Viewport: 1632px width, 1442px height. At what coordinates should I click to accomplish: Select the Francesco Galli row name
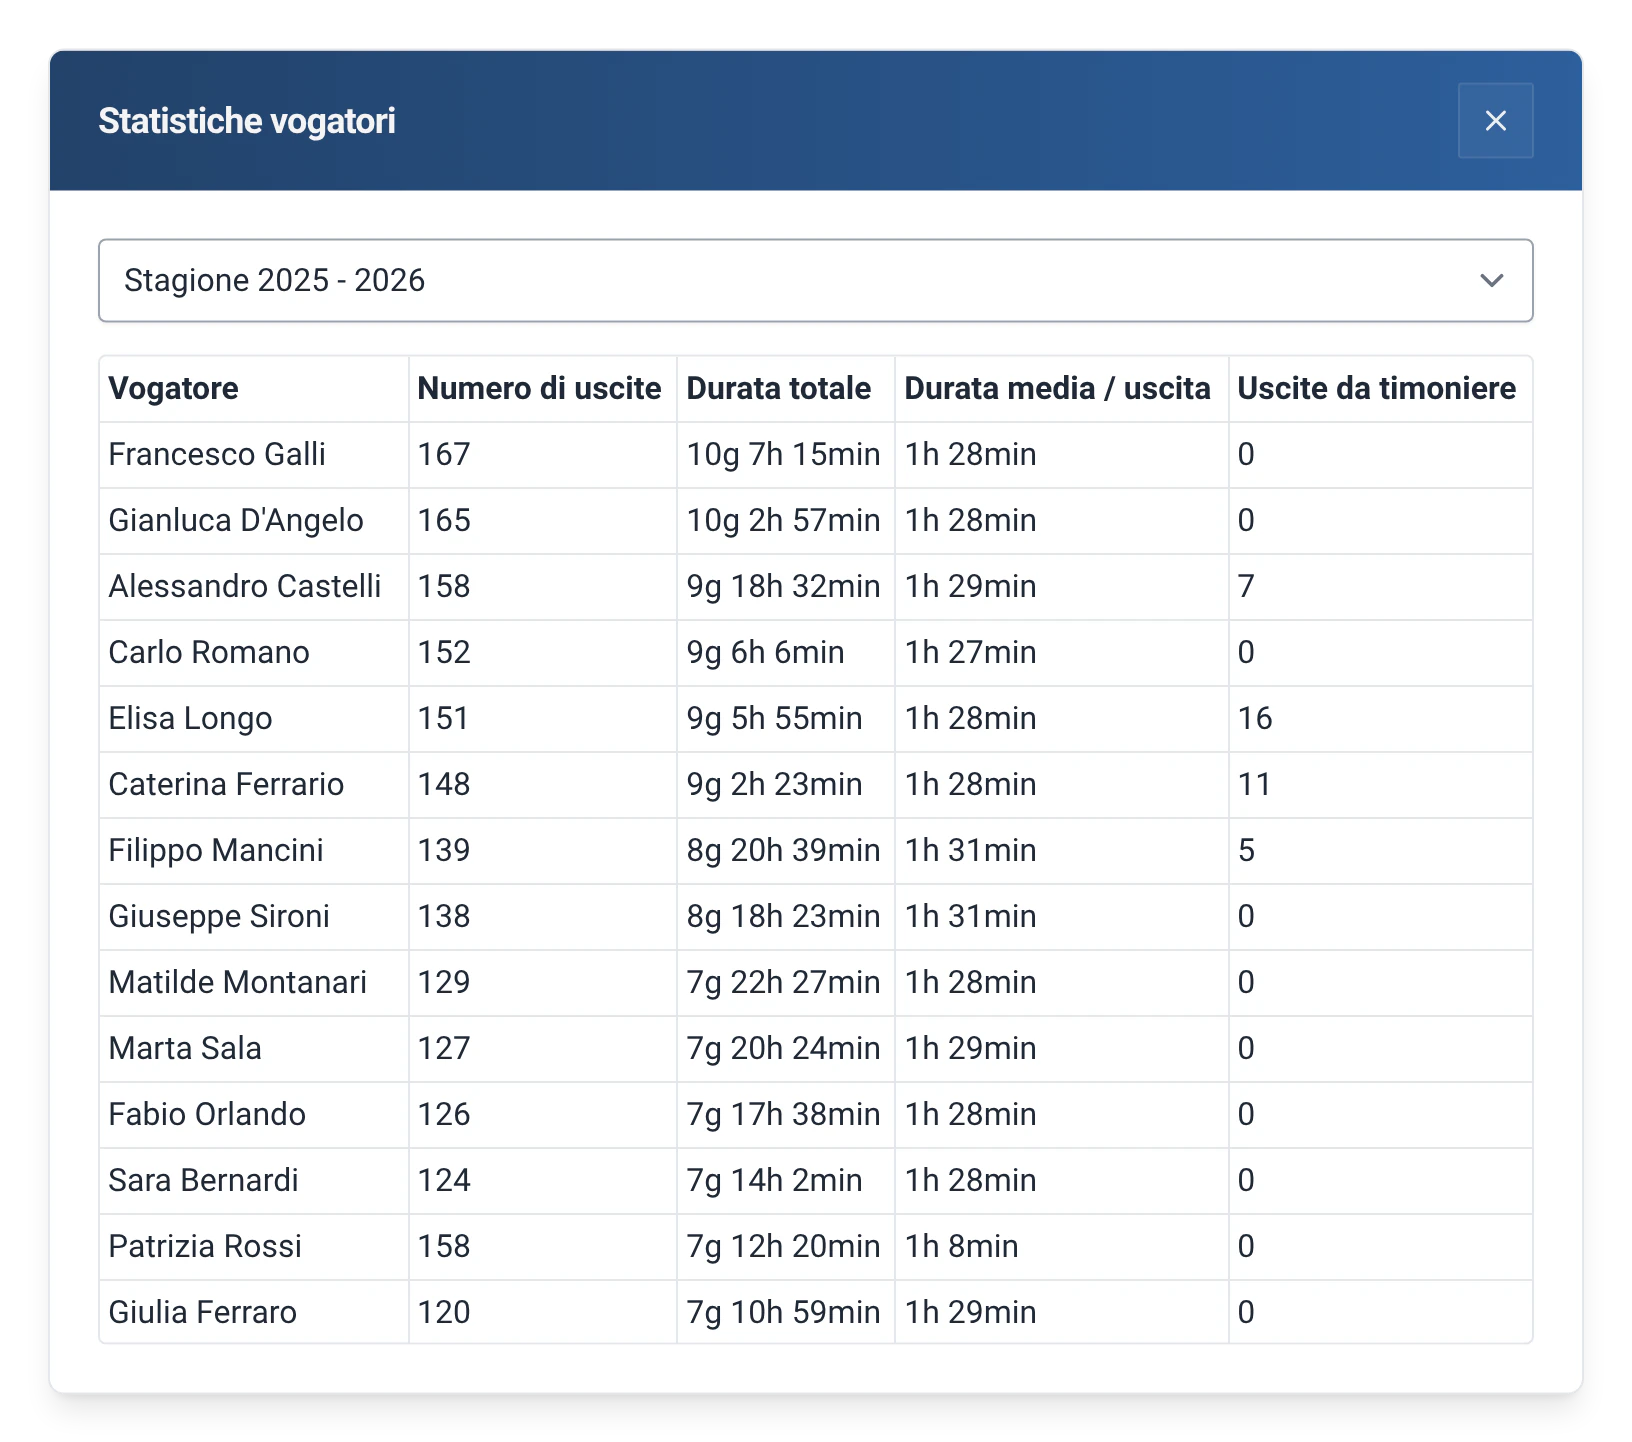tap(217, 454)
